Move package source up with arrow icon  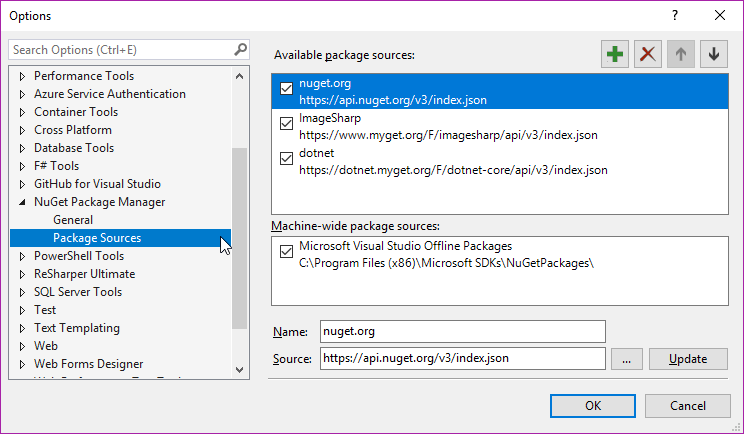tap(681, 55)
